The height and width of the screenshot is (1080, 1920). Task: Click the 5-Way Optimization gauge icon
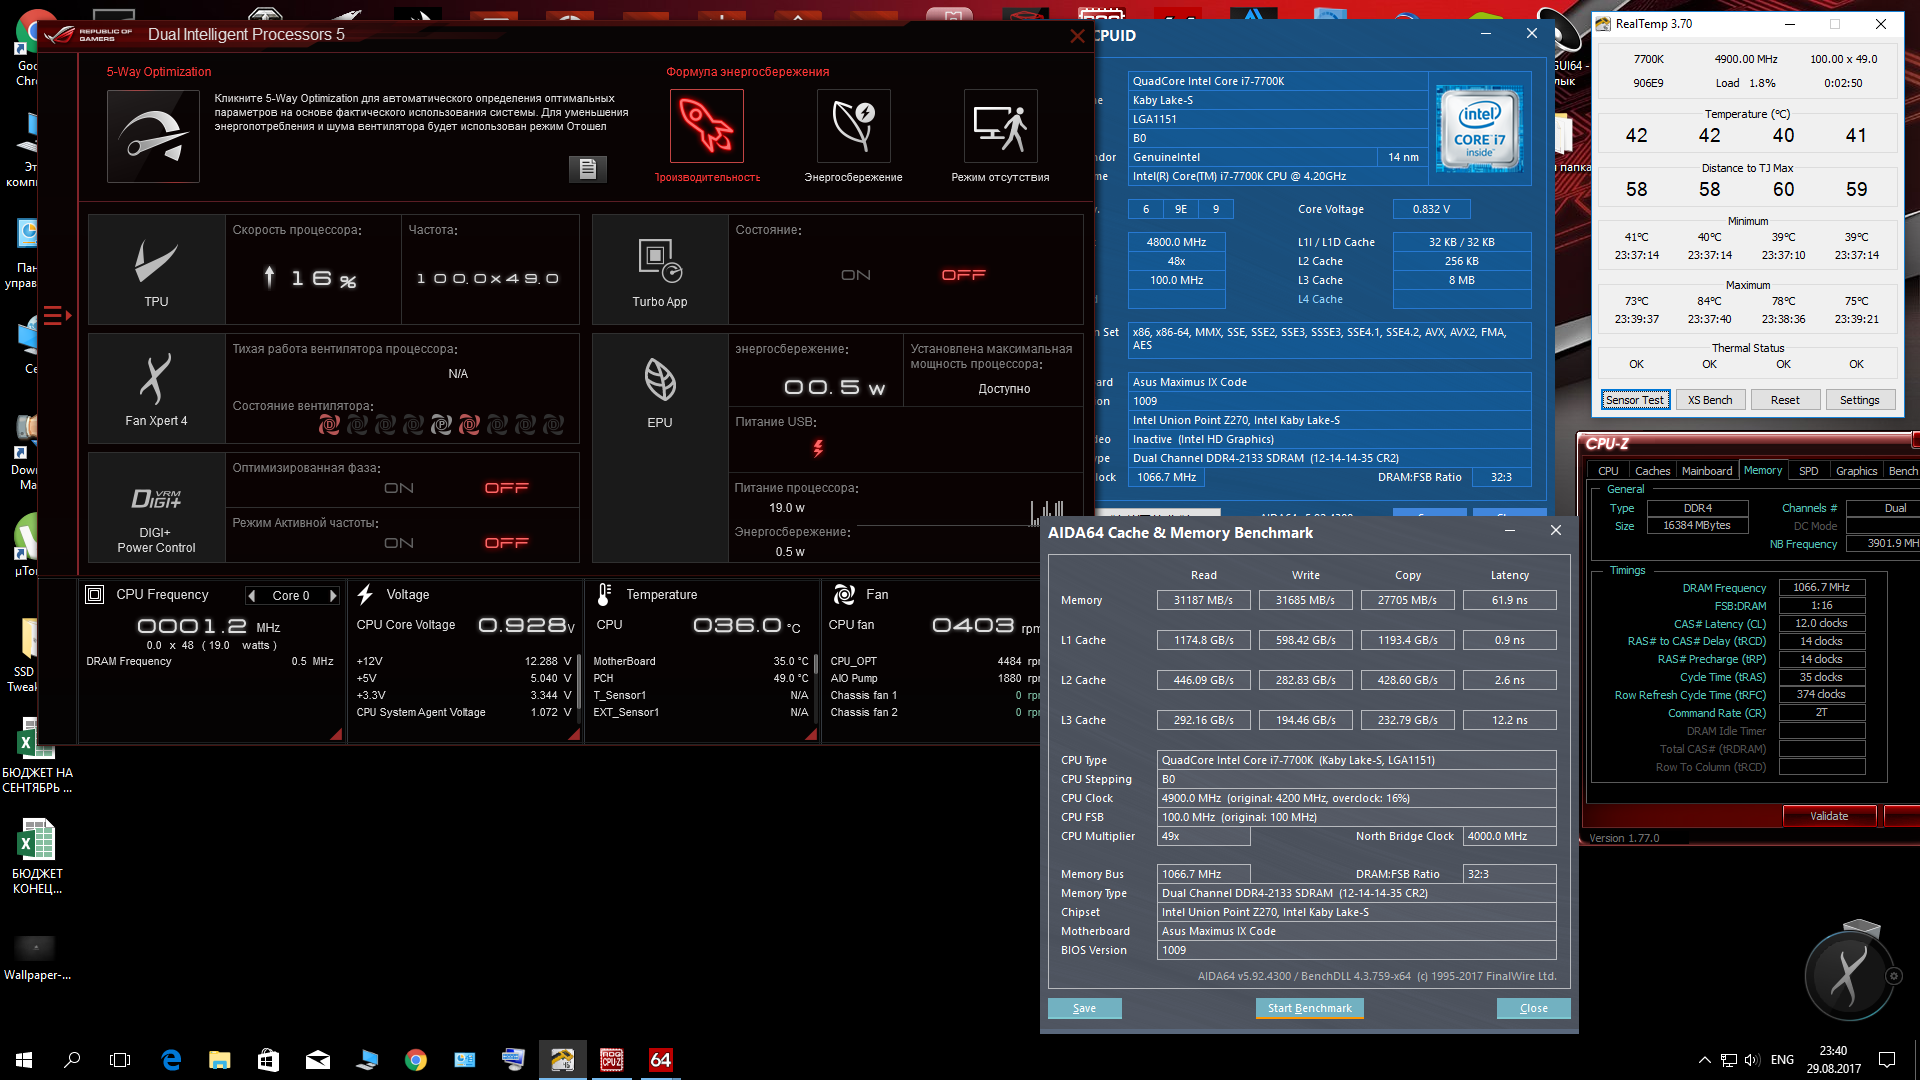(153, 136)
